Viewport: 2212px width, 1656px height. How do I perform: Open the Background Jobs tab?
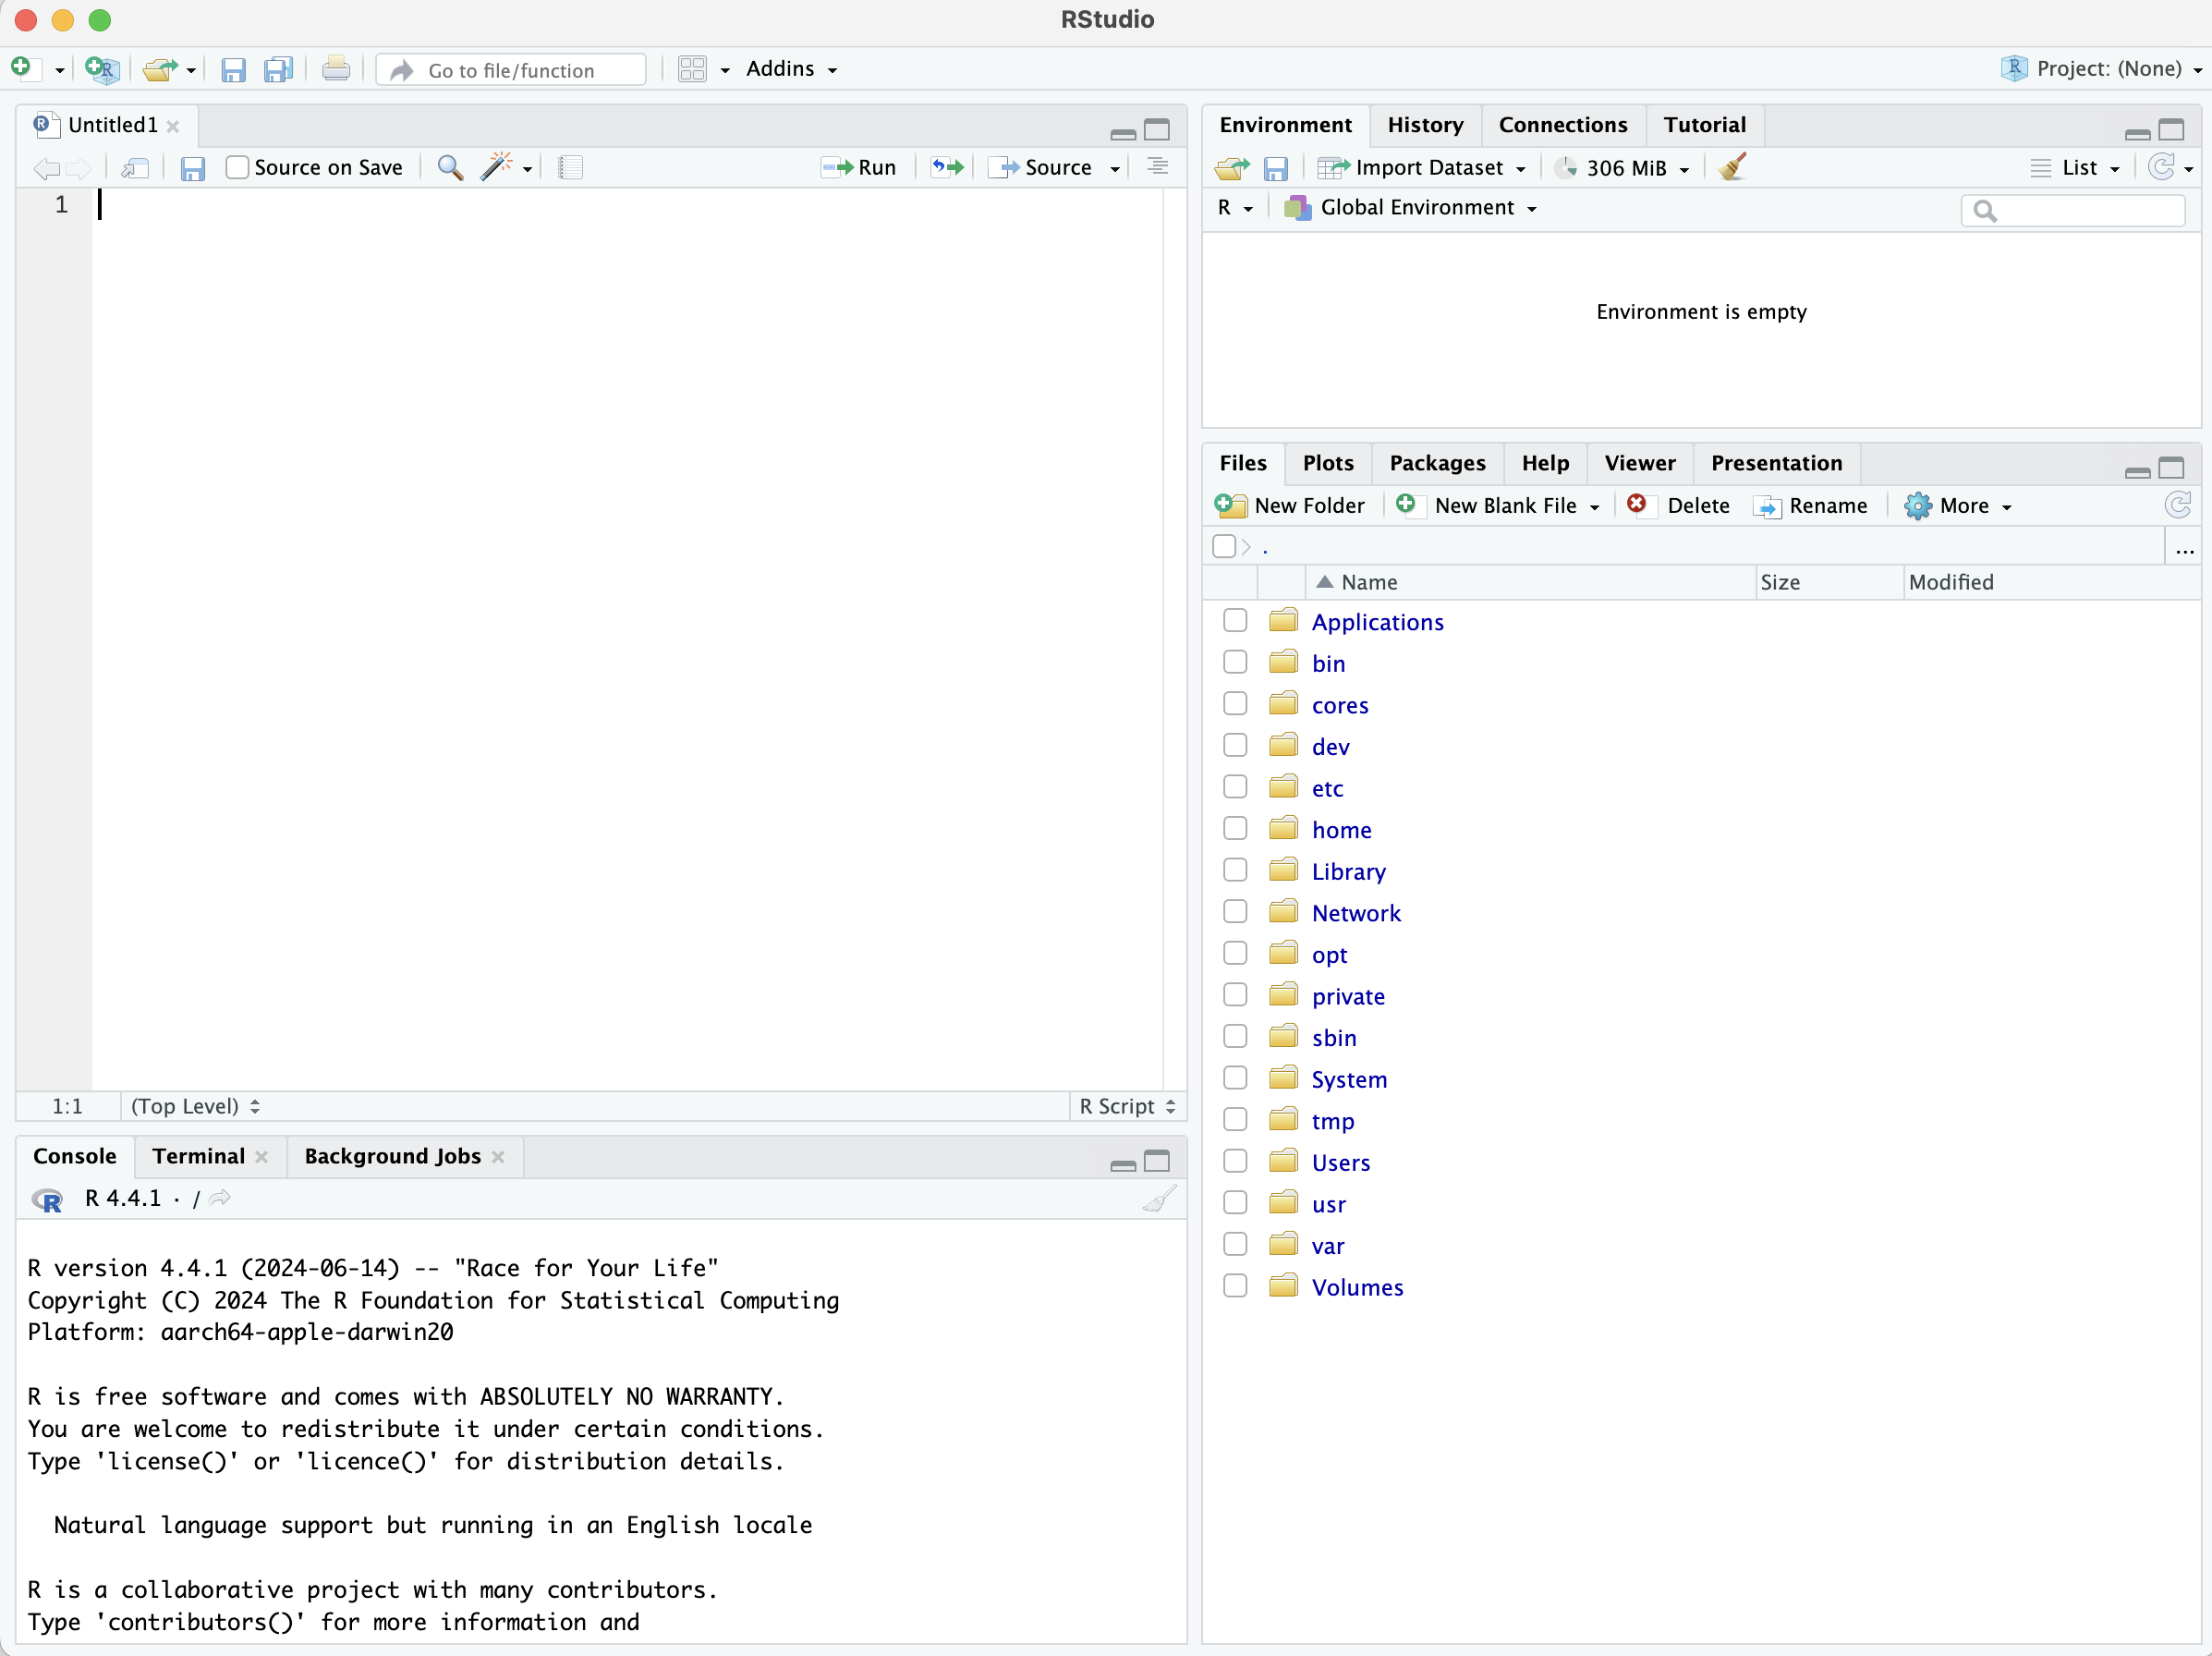coord(392,1156)
